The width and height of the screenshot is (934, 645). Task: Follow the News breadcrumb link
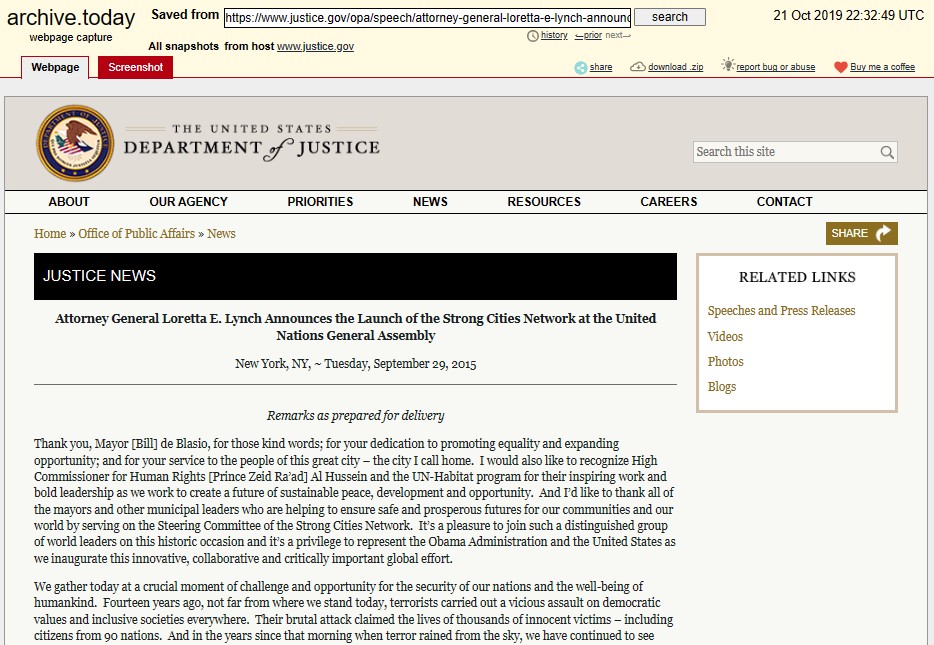pos(221,233)
